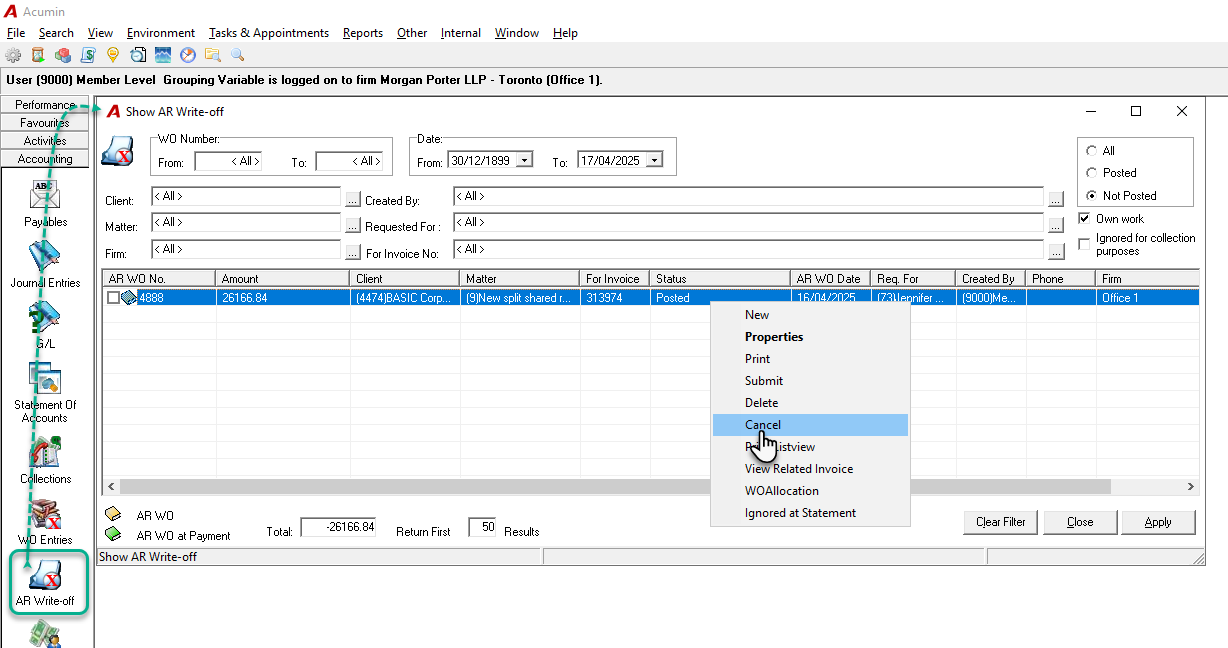Click the Close button beside Apply
Viewport: 1228px width, 648px height.
click(1080, 522)
